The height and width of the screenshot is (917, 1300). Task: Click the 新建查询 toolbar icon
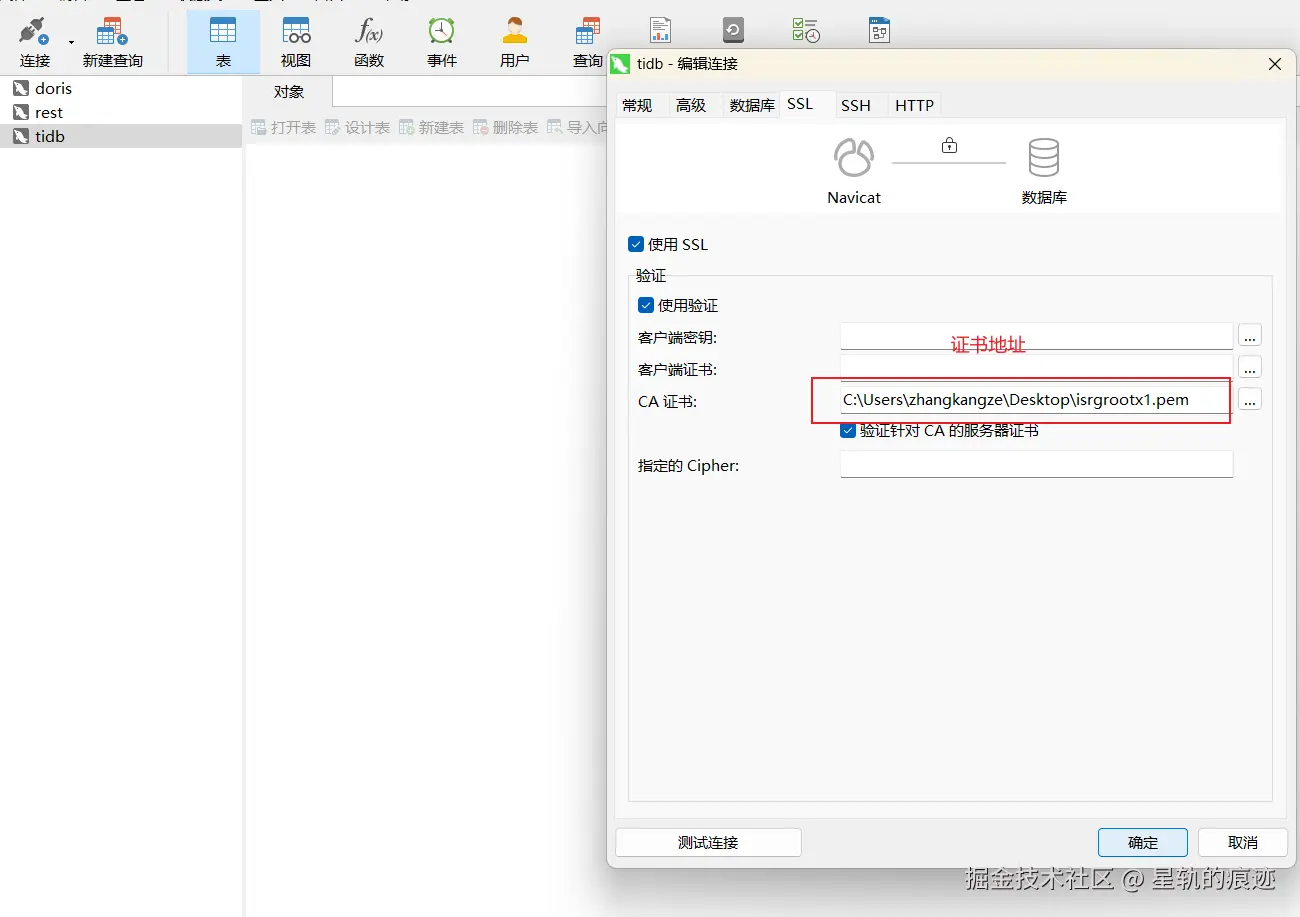113,42
